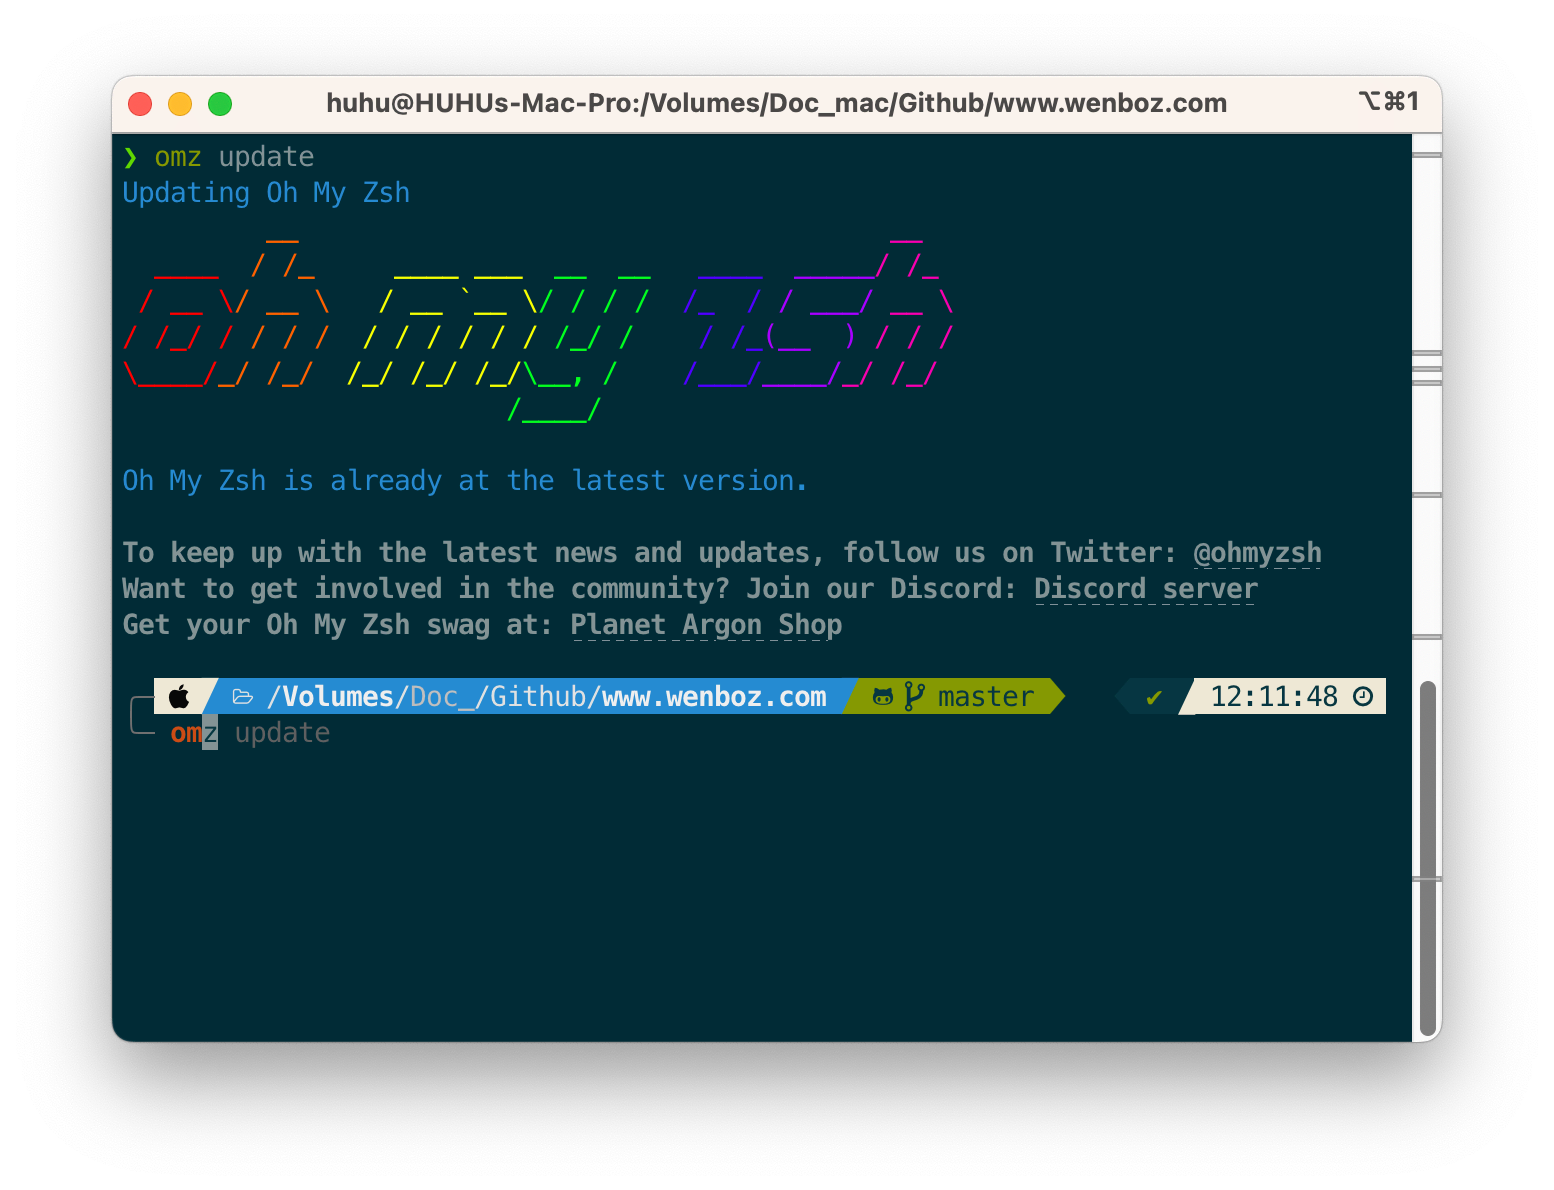Click the ⌥⌘1 shortcut indicator
Viewport: 1554px width, 1190px height.
(1389, 101)
